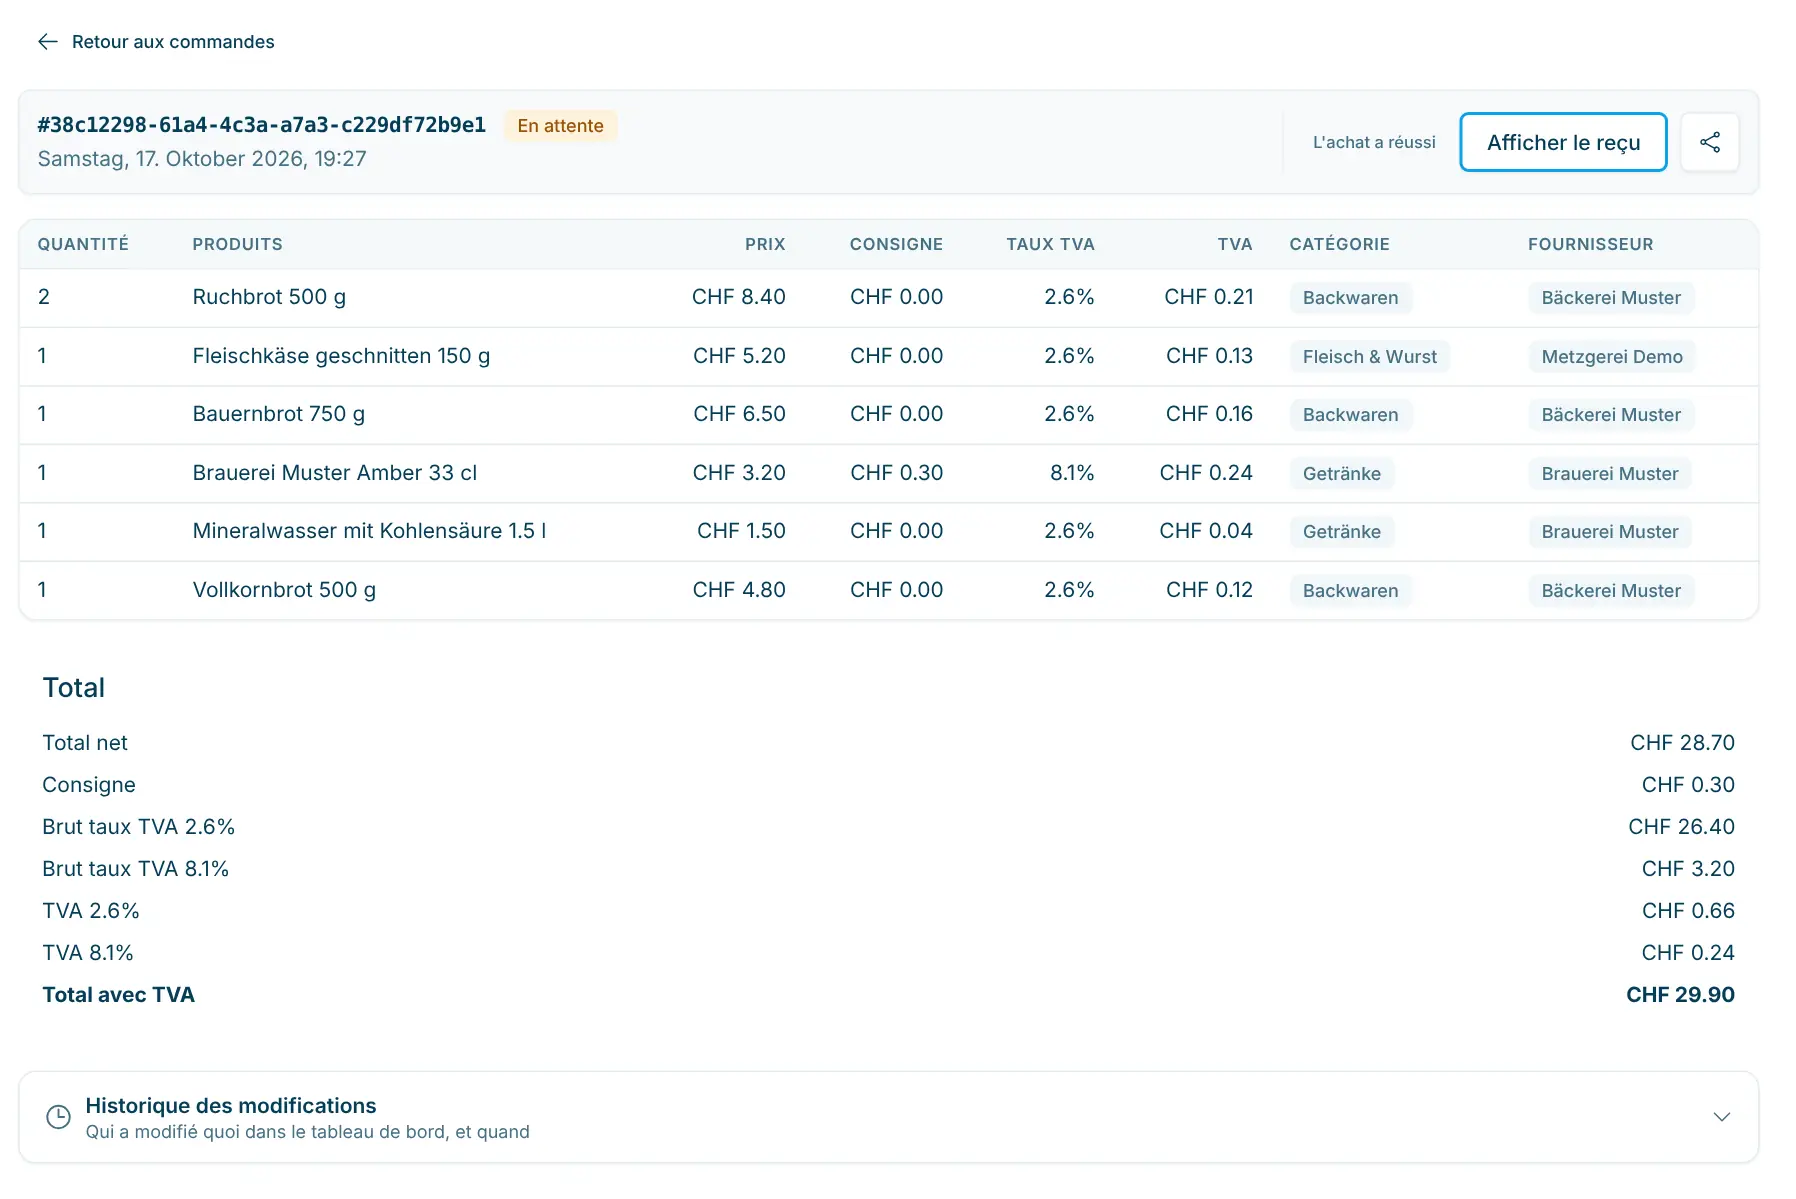The height and width of the screenshot is (1199, 1796).
Task: Click the Brut taux TVA 2.6% label
Action: (x=138, y=827)
